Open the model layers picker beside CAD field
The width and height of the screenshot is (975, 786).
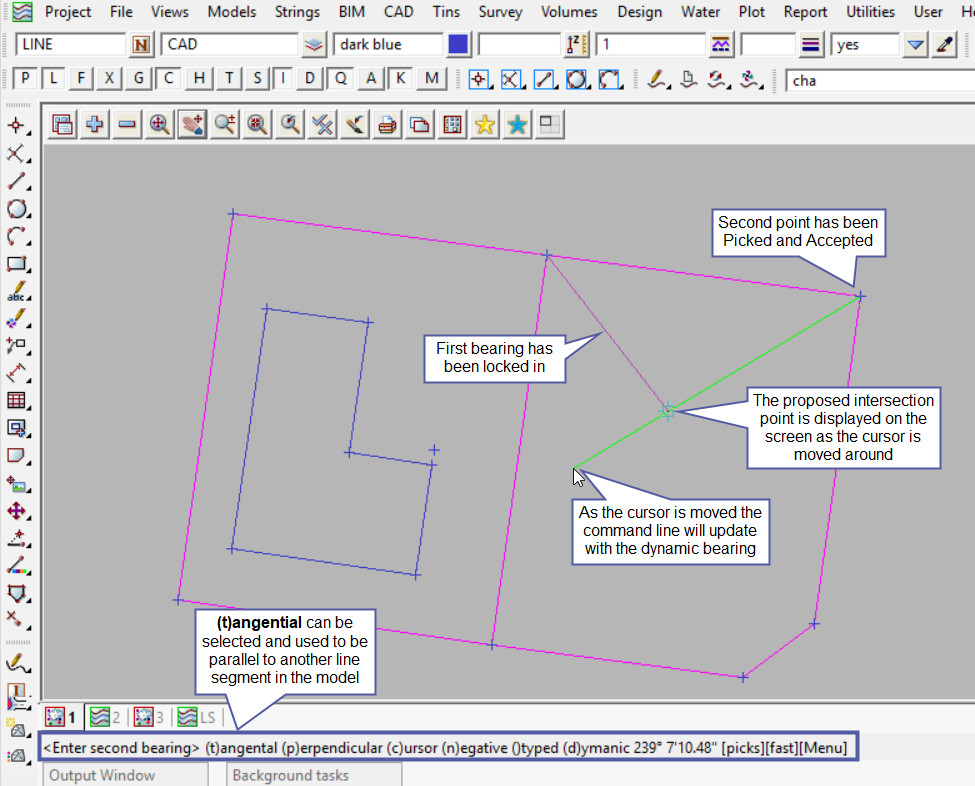(315, 45)
